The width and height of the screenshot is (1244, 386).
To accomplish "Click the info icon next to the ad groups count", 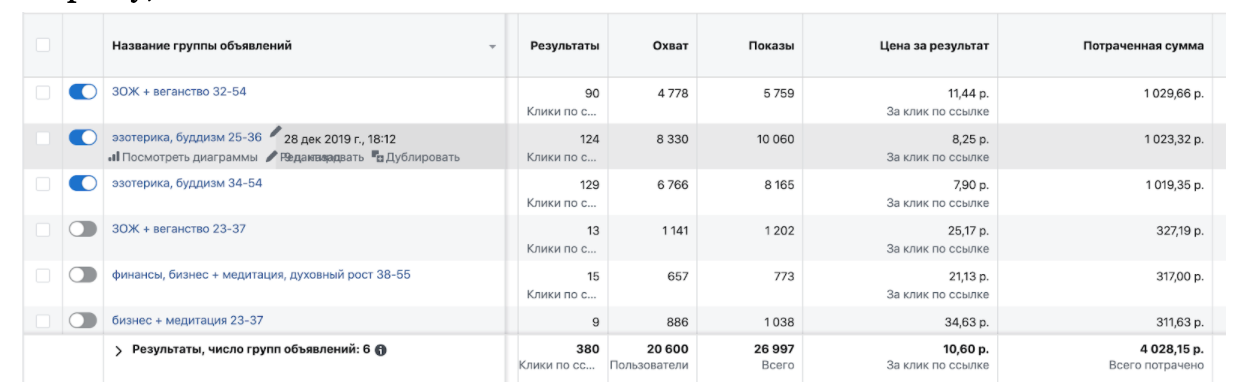I will (381, 350).
